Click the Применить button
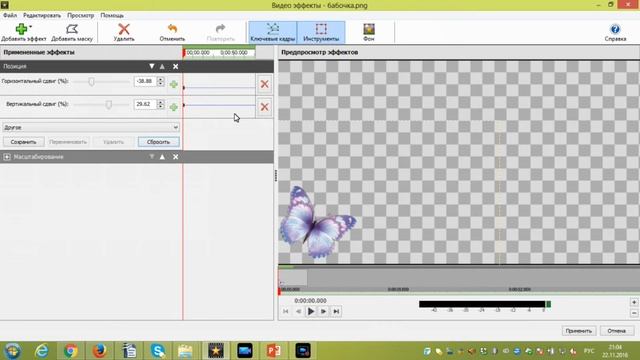Screen dimensions: 640x360 pos(579,331)
